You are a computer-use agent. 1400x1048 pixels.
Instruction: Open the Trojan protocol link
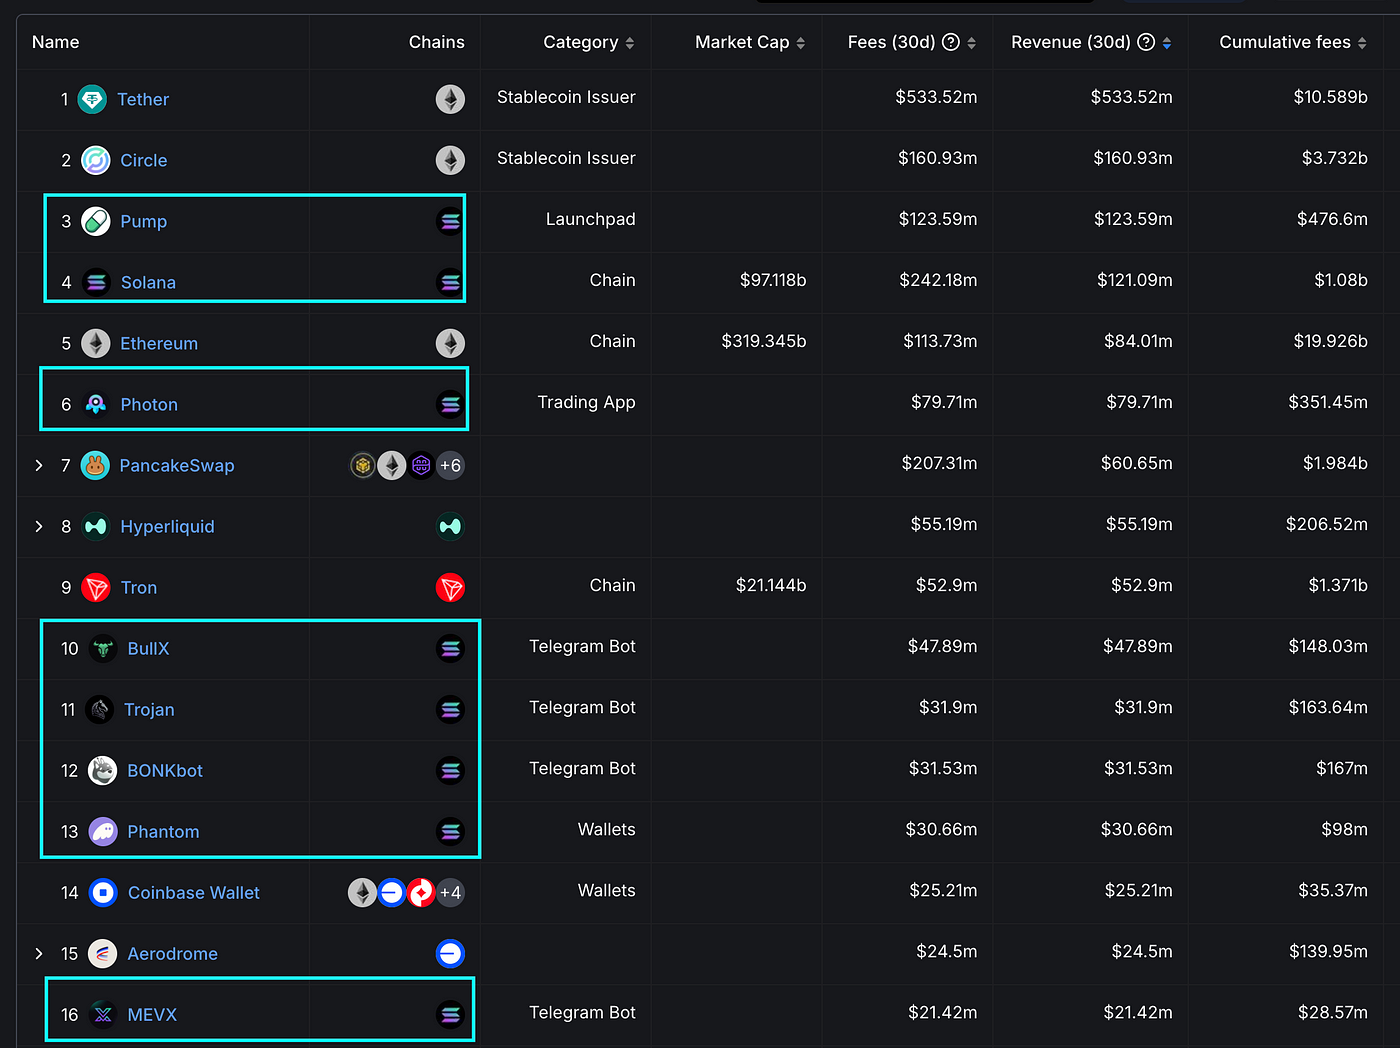tap(149, 709)
